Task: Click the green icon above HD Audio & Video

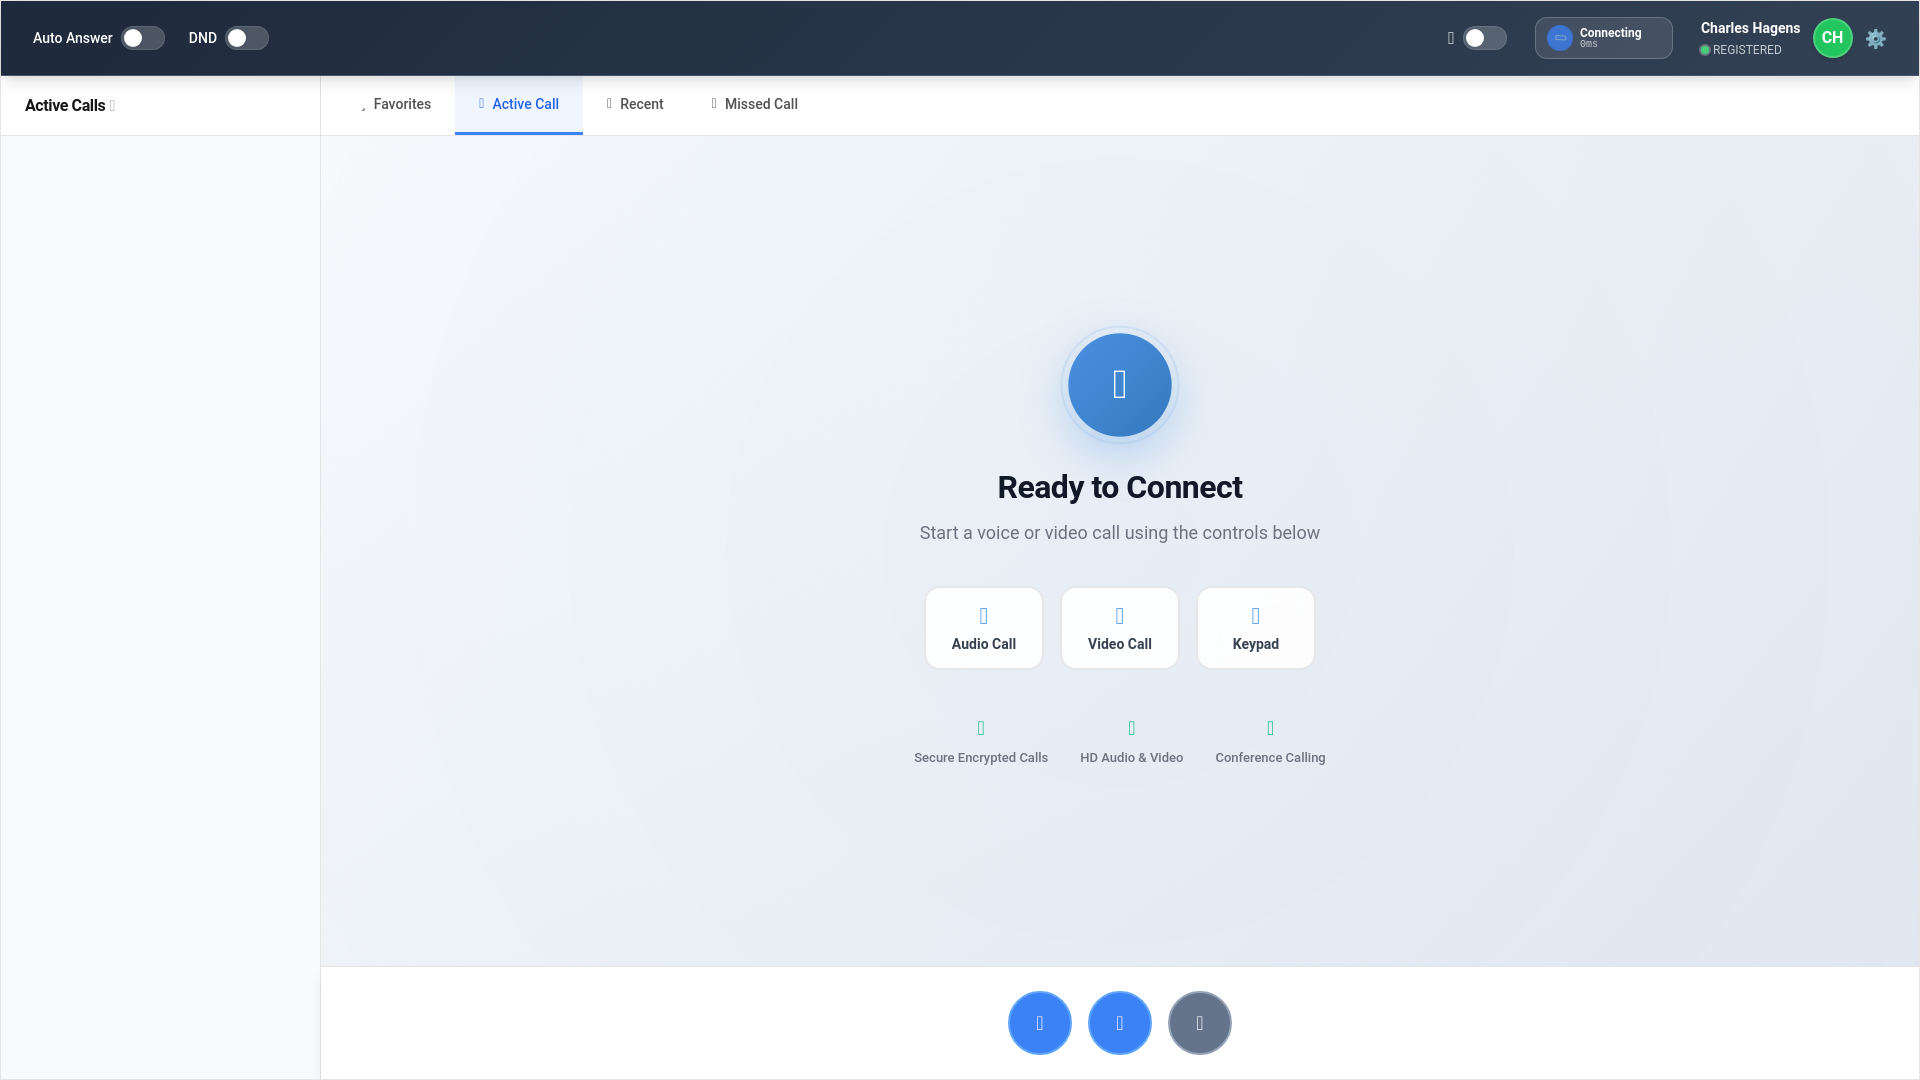Action: 1132,728
